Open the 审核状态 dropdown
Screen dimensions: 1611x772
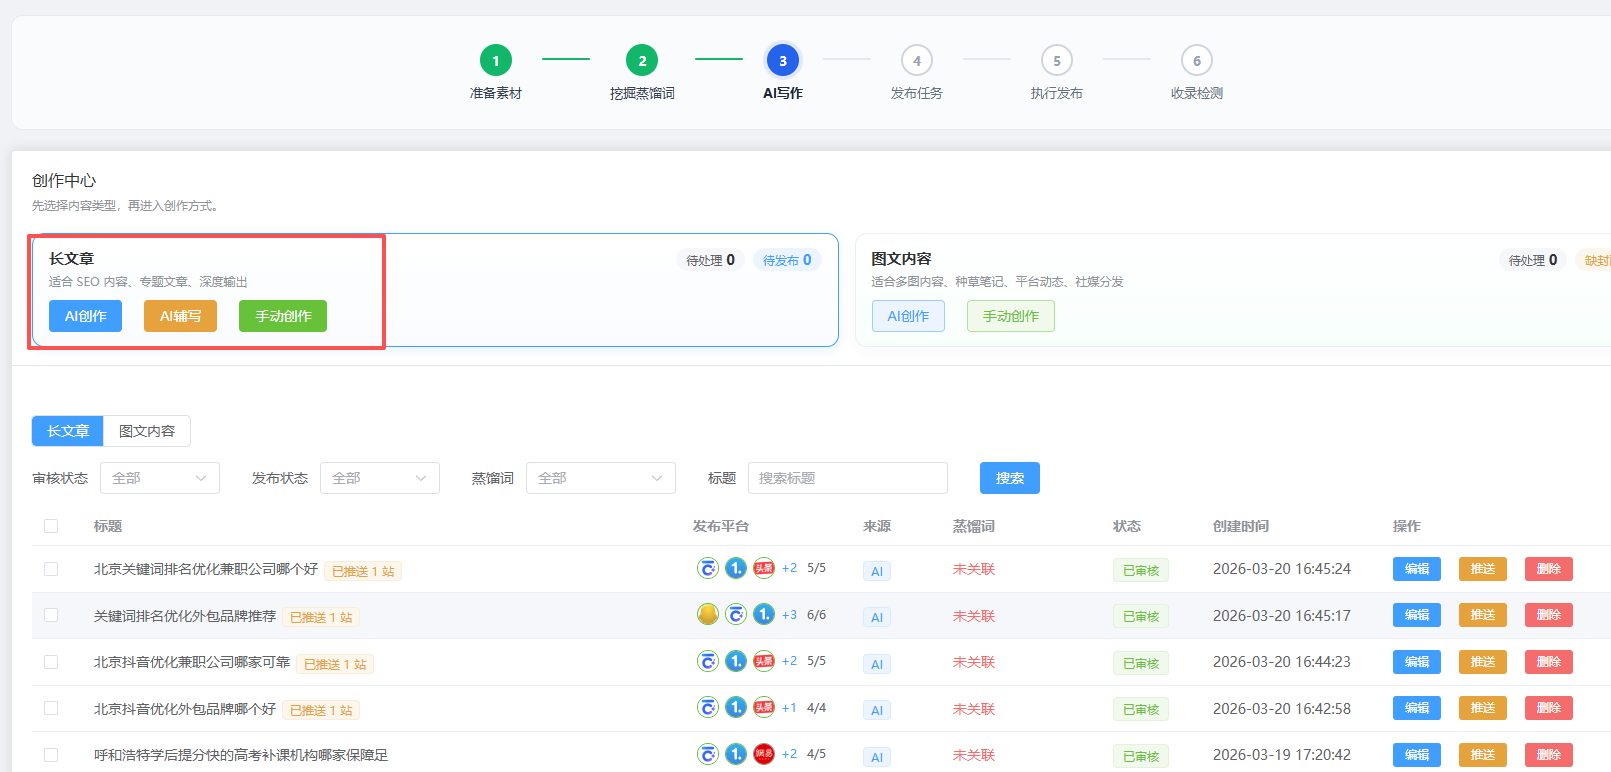pos(160,478)
